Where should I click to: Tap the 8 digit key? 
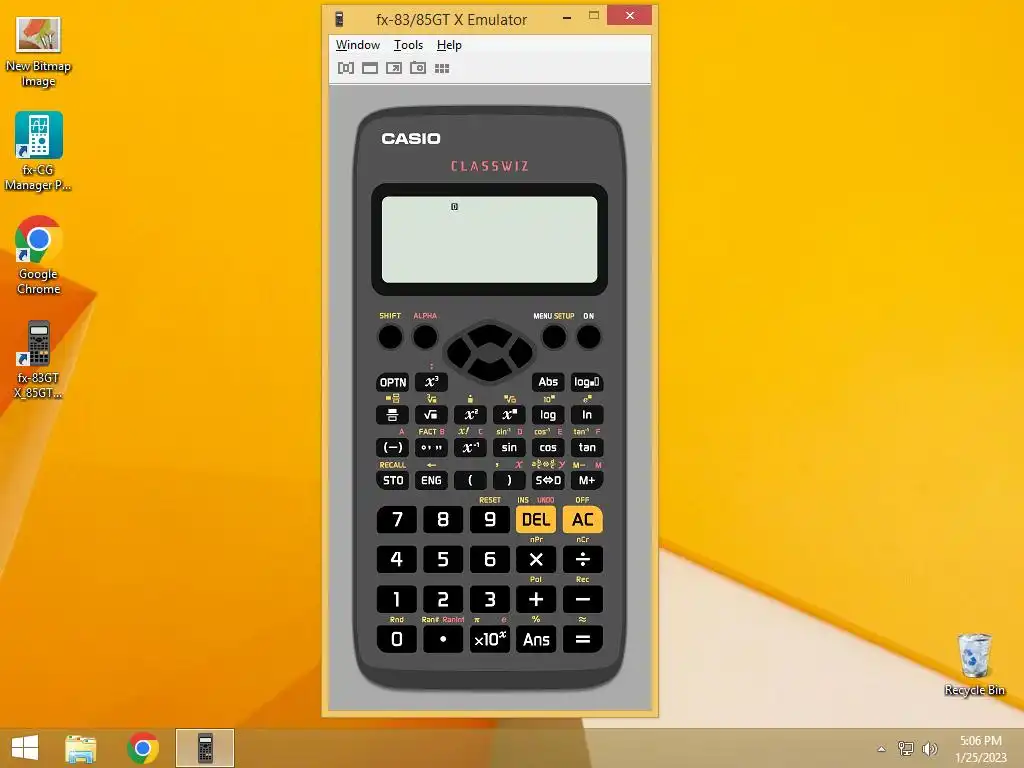pos(443,520)
